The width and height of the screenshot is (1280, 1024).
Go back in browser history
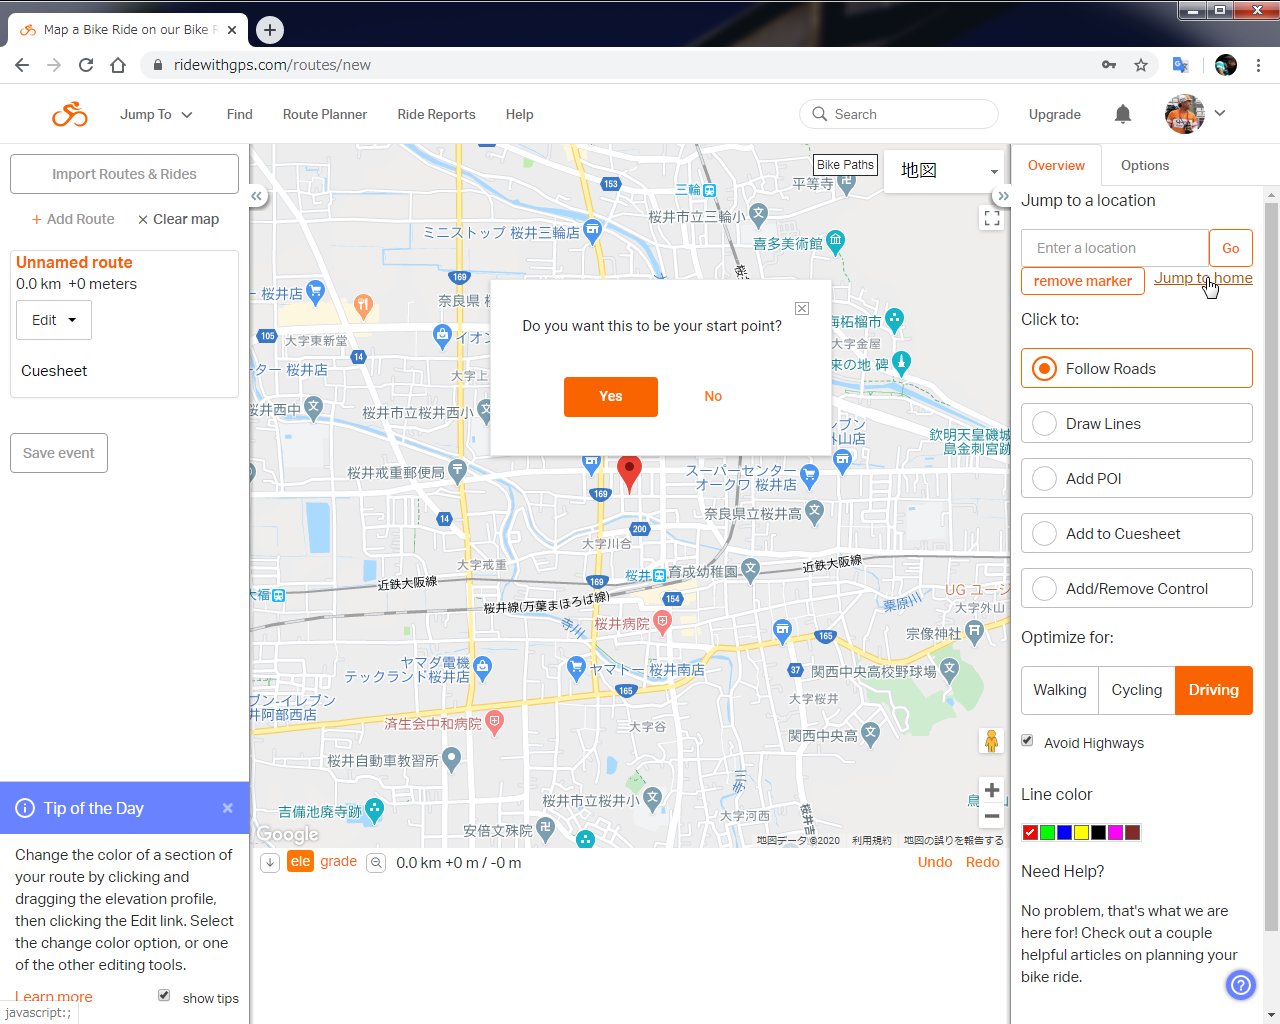[x=22, y=65]
